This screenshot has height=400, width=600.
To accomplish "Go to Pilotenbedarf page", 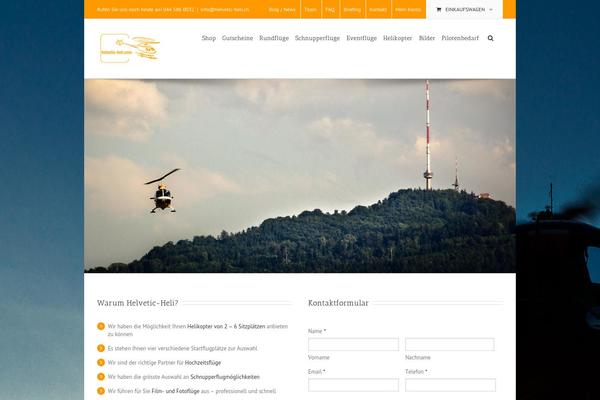I will (x=460, y=38).
